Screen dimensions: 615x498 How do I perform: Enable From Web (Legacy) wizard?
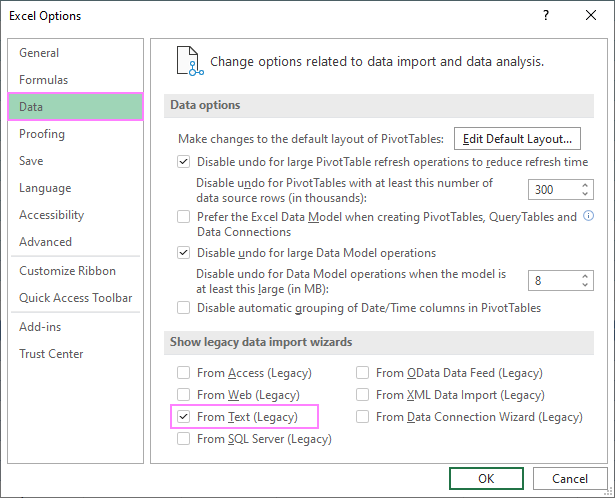pos(184,394)
